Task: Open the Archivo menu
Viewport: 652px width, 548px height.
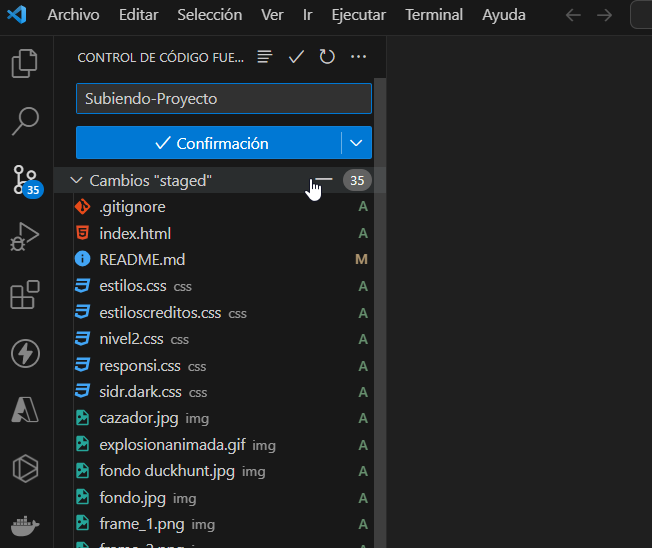Action: (x=73, y=15)
